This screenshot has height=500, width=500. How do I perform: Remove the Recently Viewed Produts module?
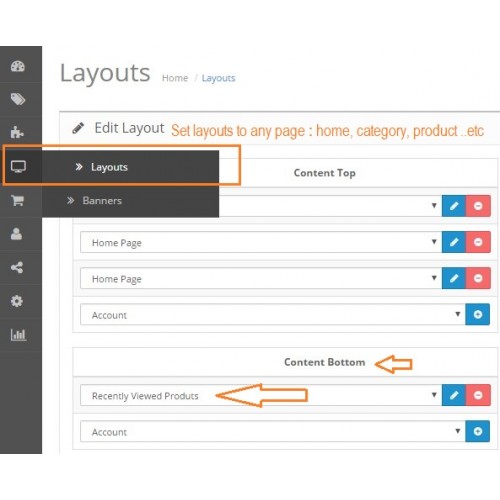[478, 395]
